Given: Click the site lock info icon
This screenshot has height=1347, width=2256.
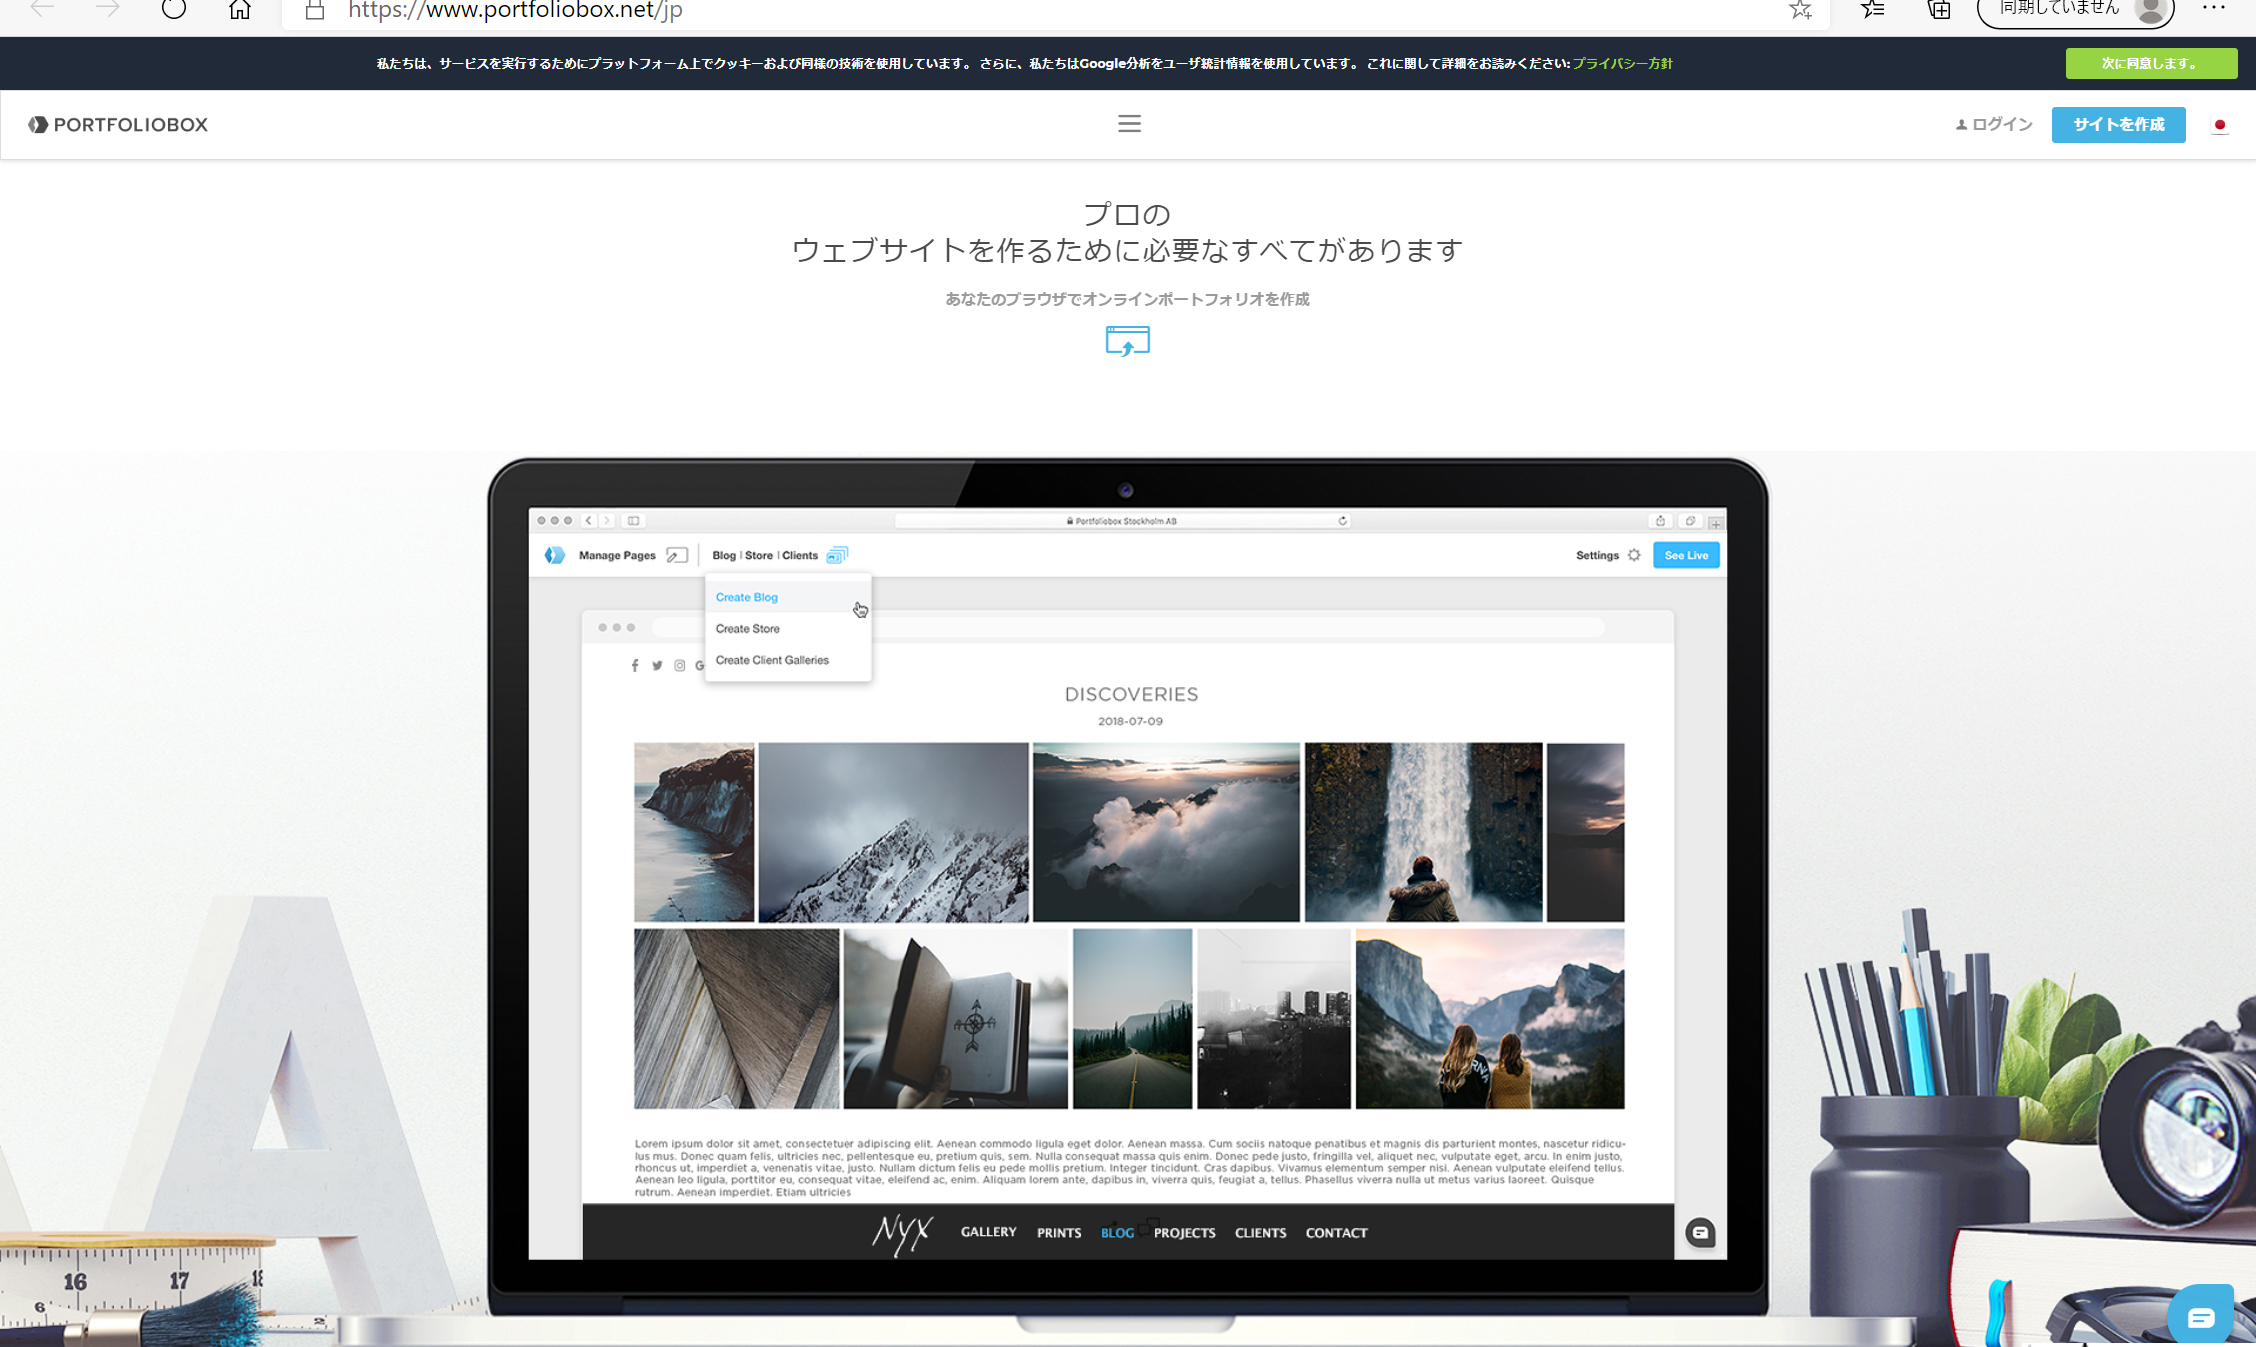Looking at the screenshot, I should click(315, 10).
